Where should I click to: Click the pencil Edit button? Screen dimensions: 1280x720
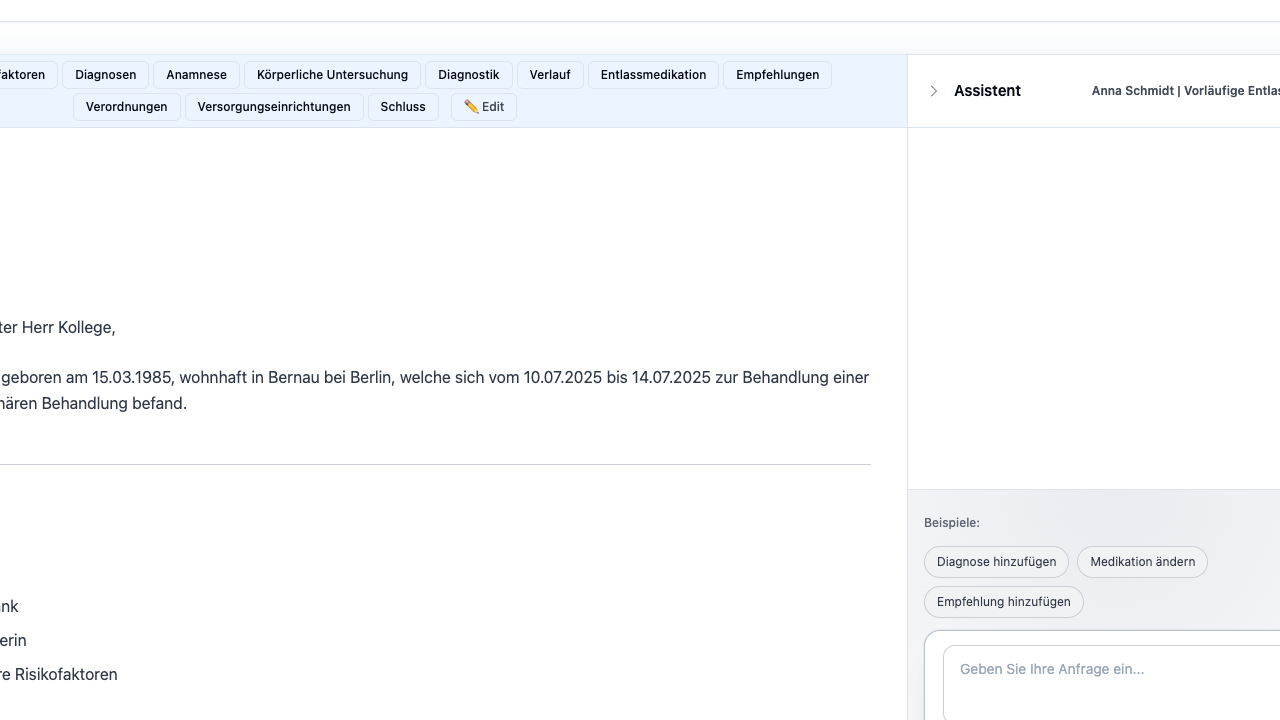click(484, 107)
